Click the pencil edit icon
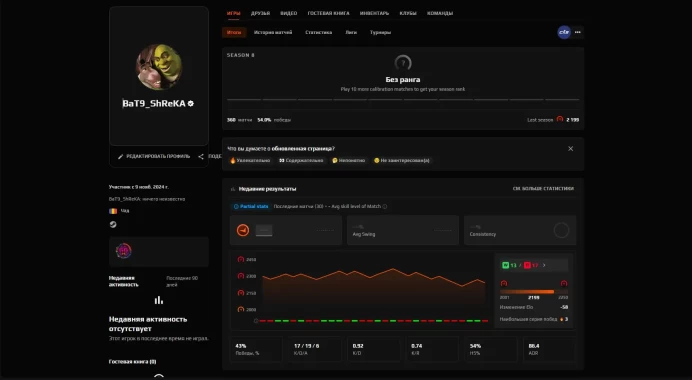The height and width of the screenshot is (380, 692). click(120, 156)
